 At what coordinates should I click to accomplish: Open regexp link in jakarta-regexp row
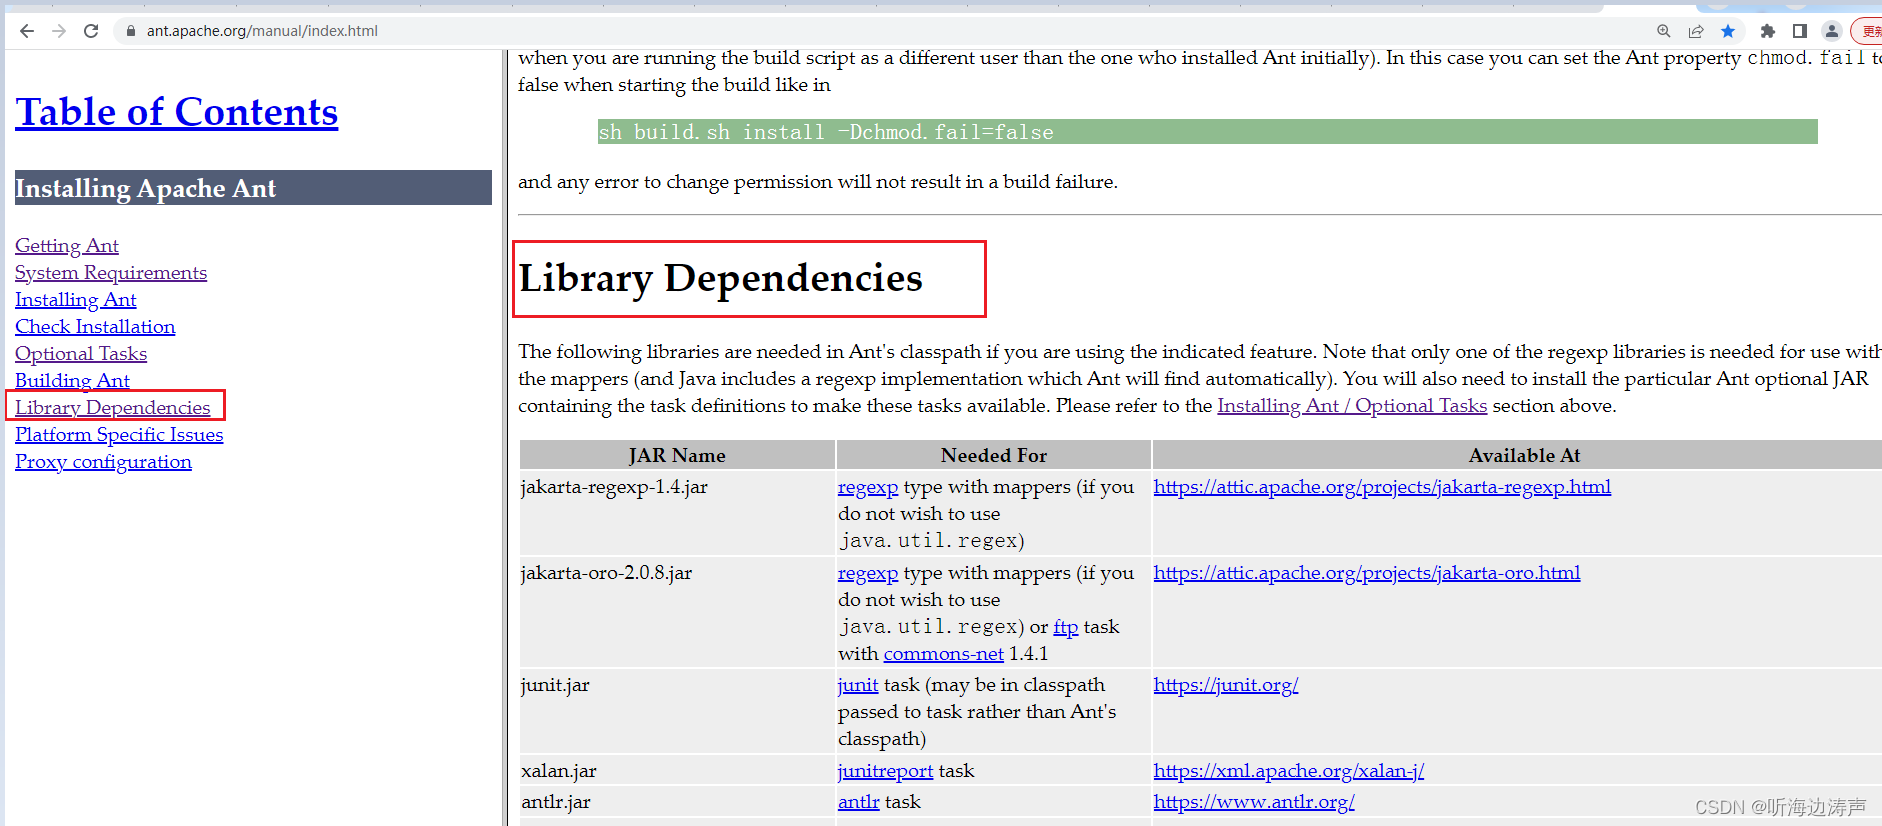coord(868,486)
